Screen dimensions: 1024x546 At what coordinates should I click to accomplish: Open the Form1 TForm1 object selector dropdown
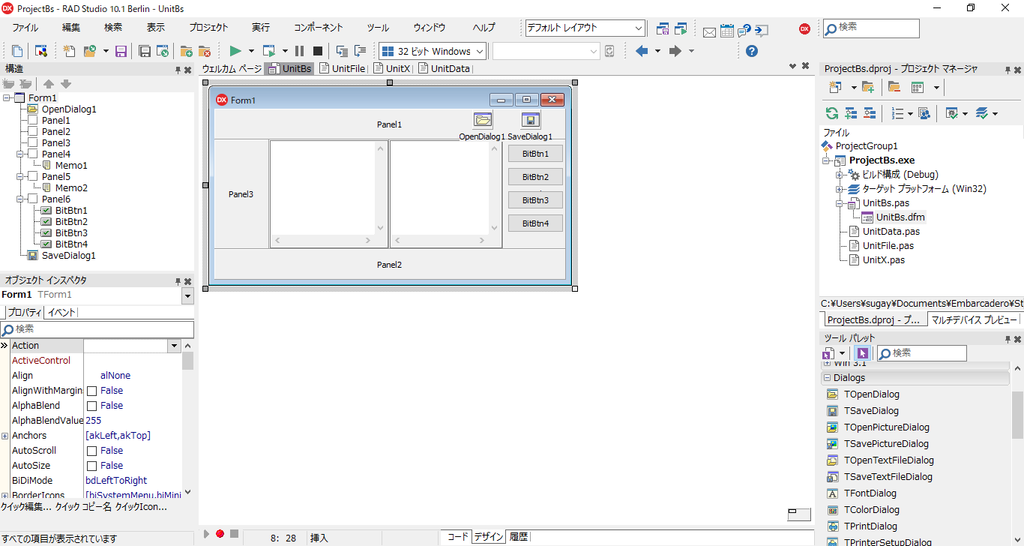(x=188, y=296)
